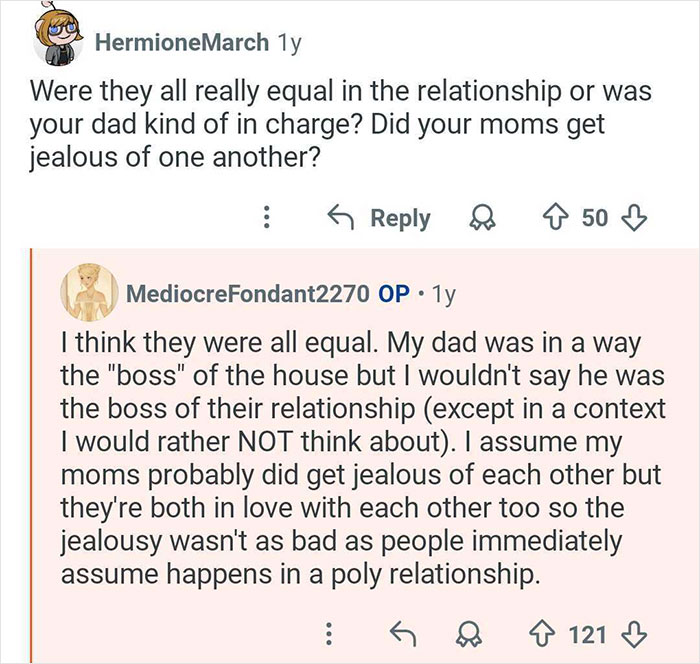Visit the HermioneMarch user profile link

pos(181,43)
